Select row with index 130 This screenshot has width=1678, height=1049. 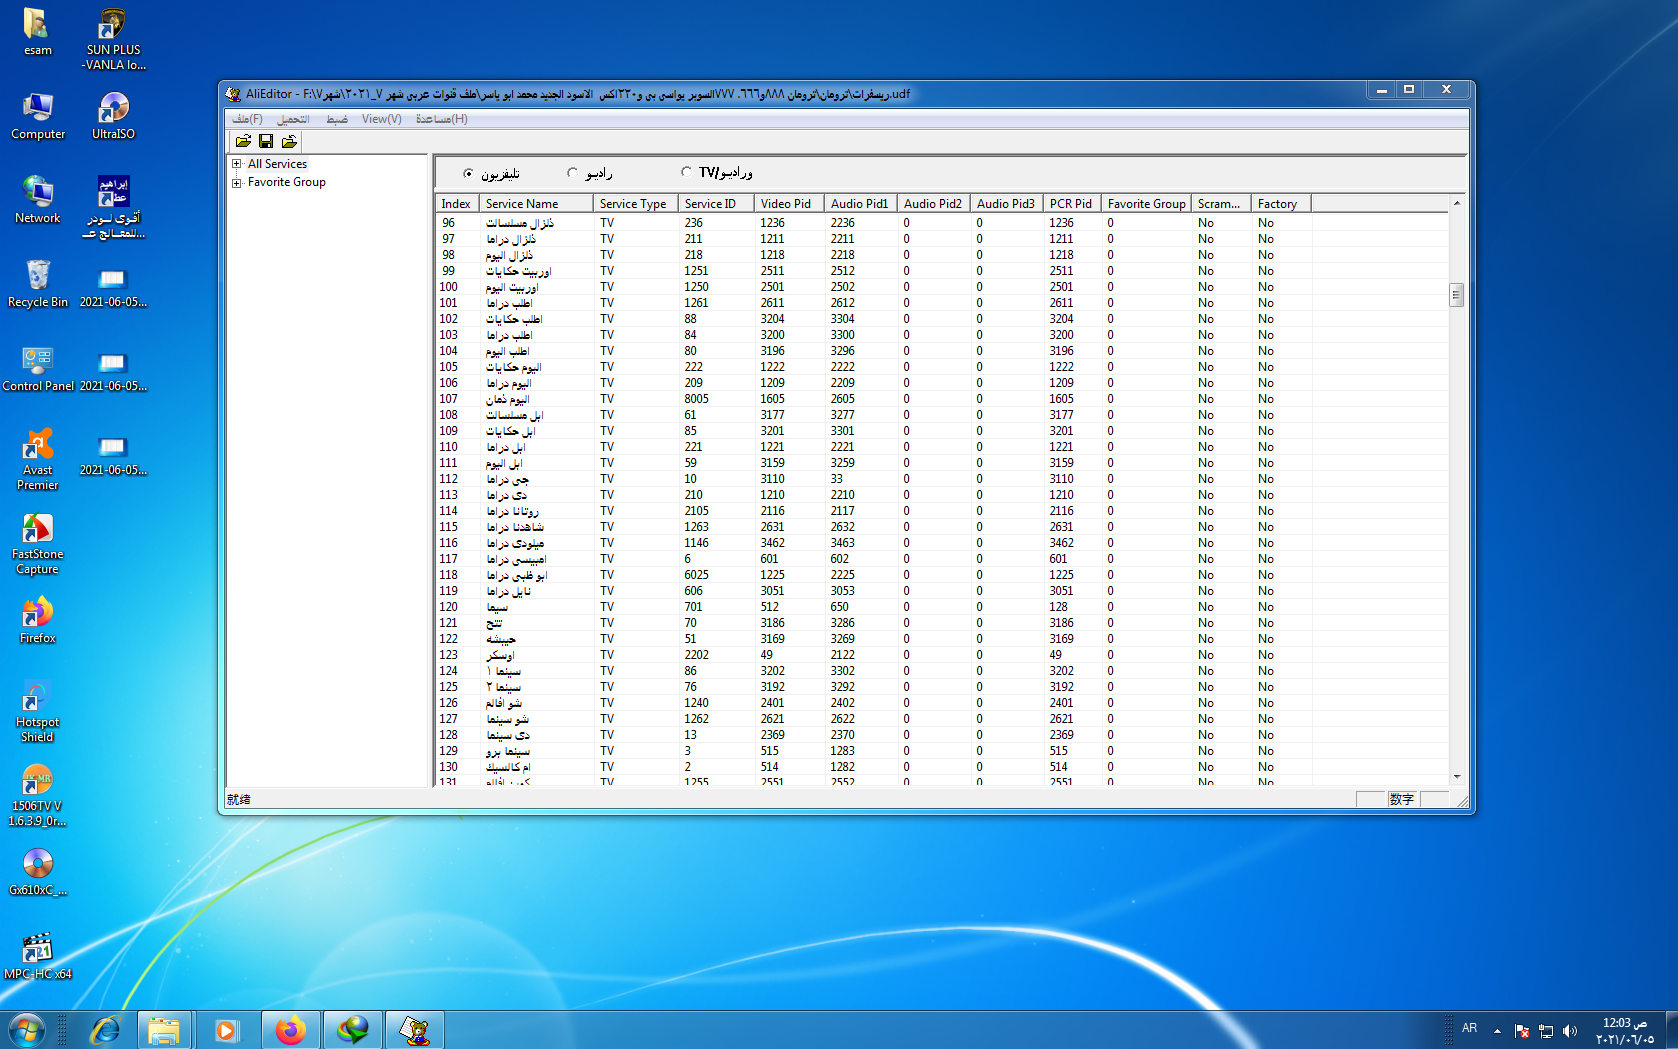click(942, 767)
